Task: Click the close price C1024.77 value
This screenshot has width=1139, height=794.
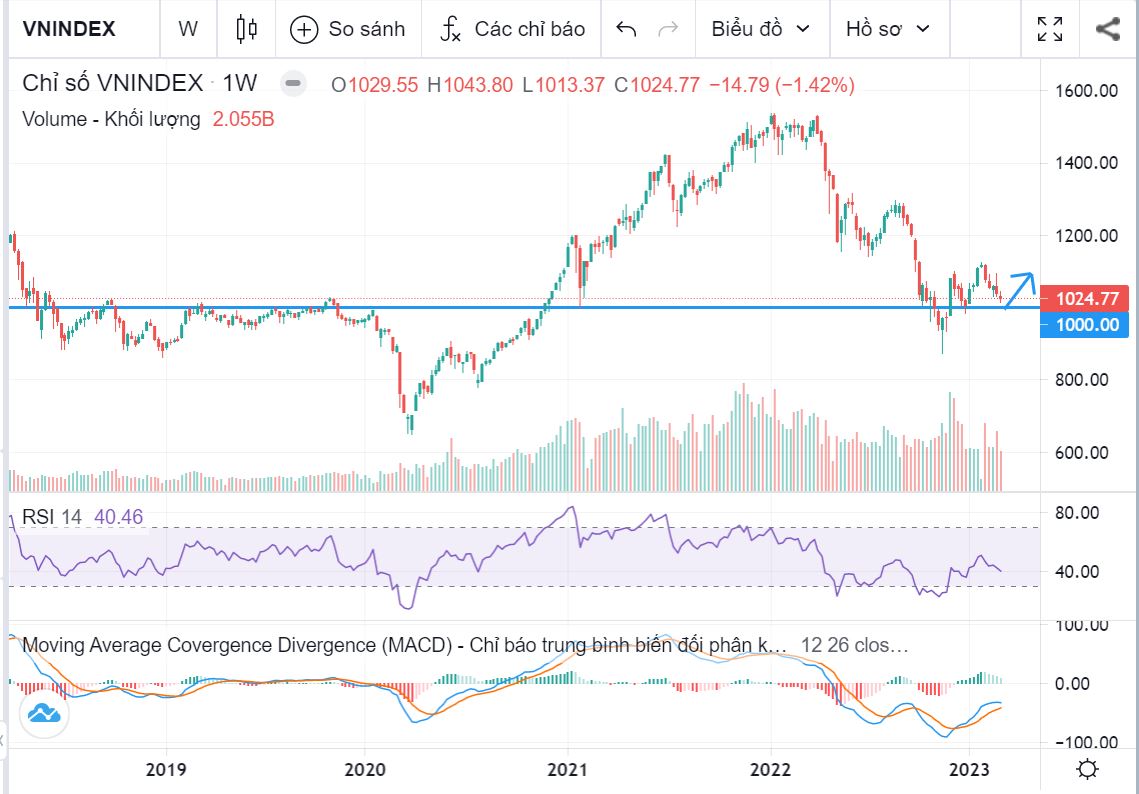Action: point(657,85)
